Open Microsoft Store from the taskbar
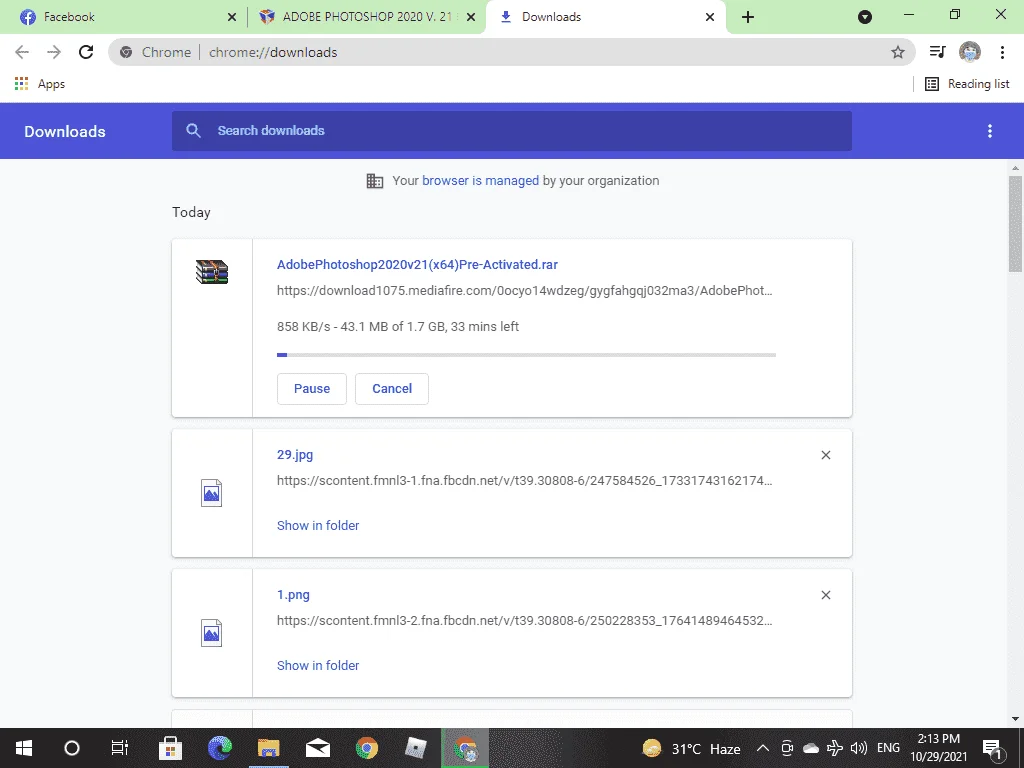This screenshot has height=768, width=1024. (x=170, y=748)
